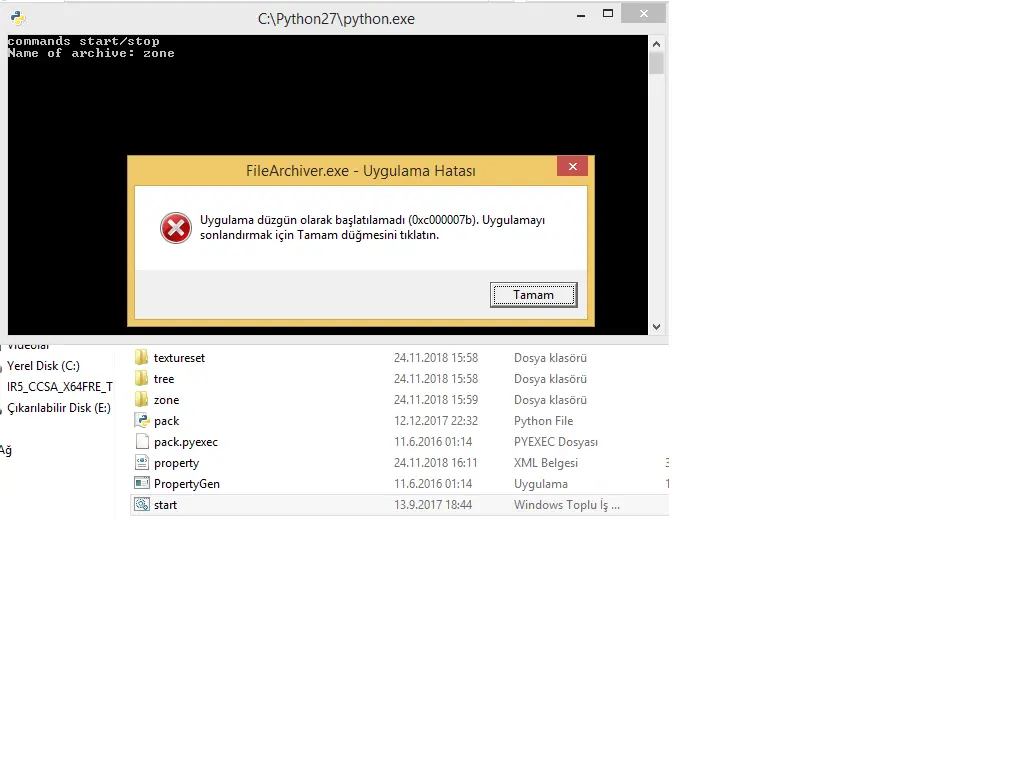Click the pack Python file icon
Screen dimensions: 1024x768
142,421
